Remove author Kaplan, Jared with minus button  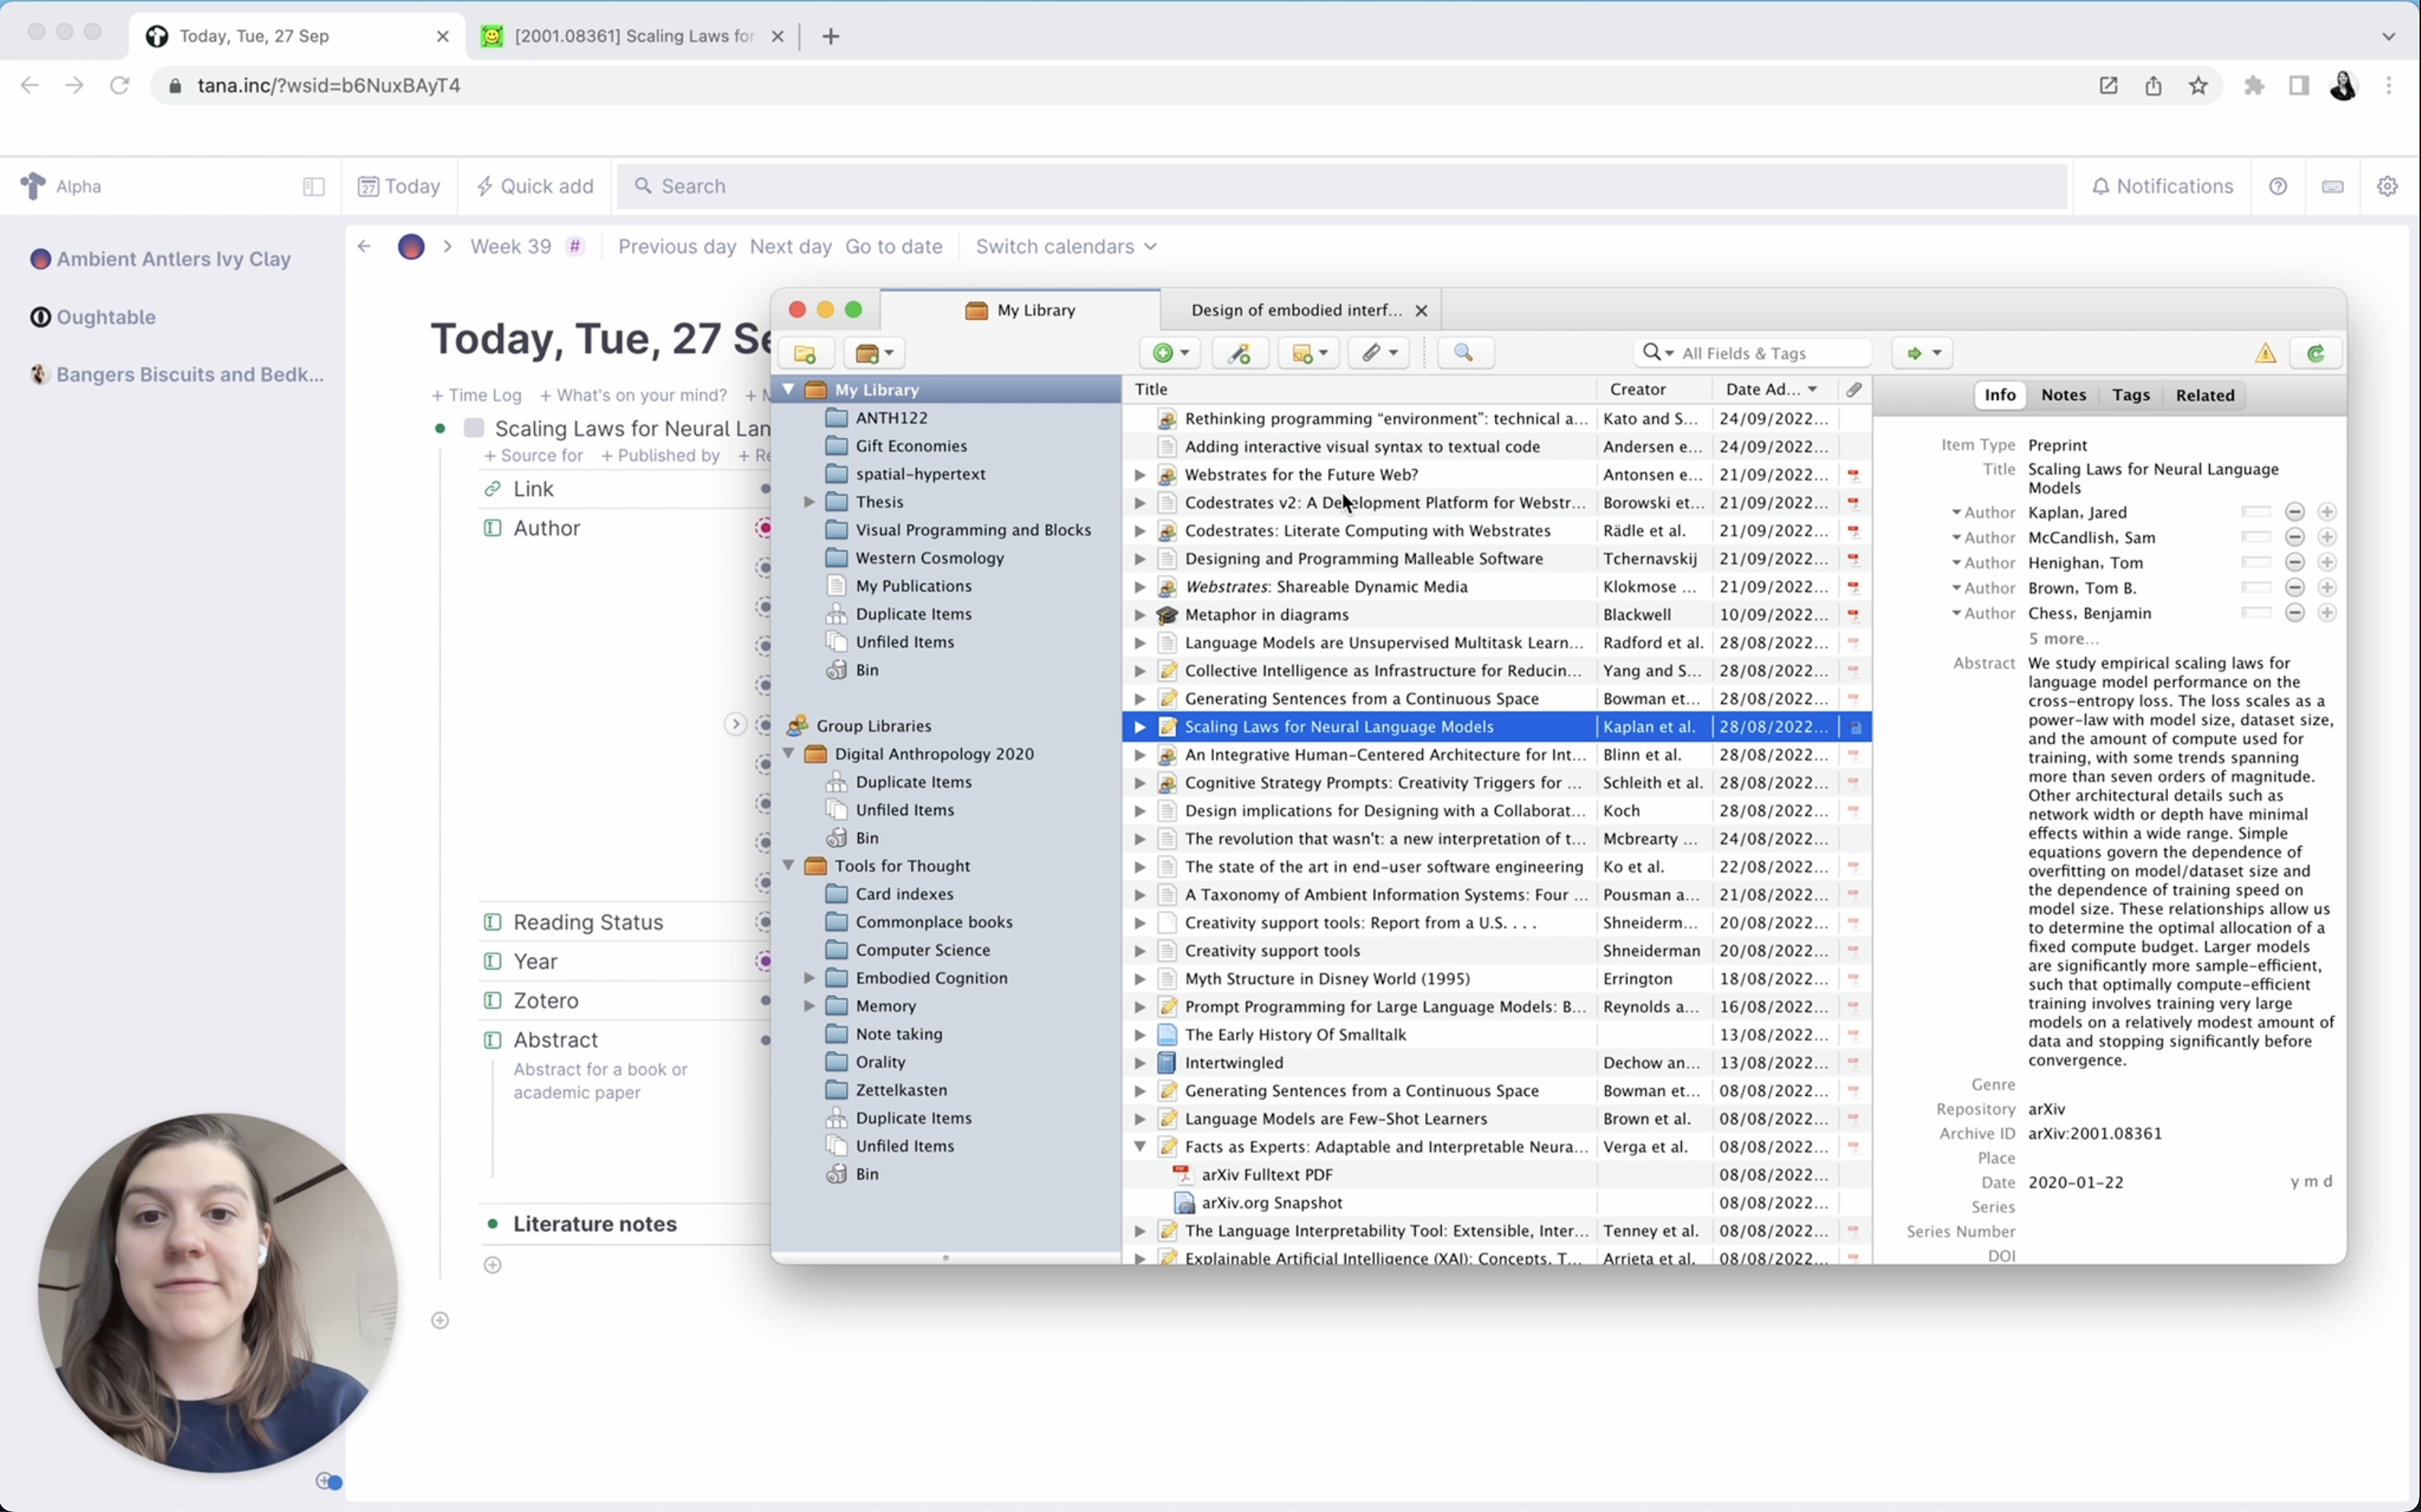[2294, 512]
